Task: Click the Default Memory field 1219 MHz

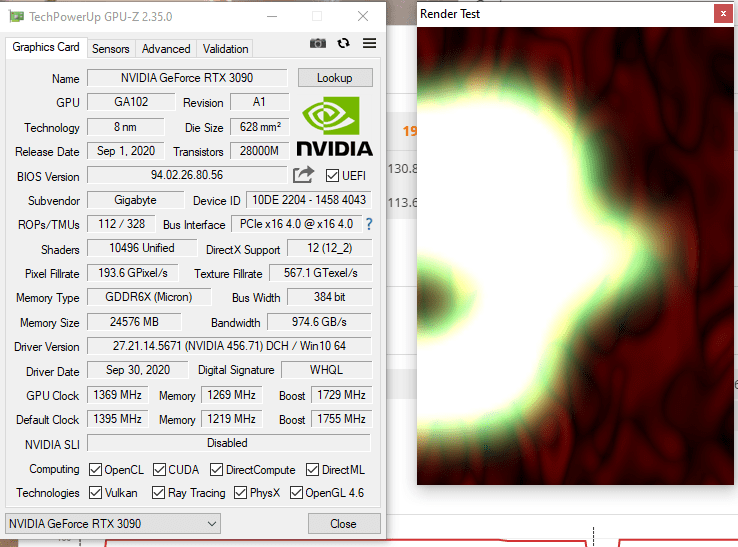Action: pos(232,418)
